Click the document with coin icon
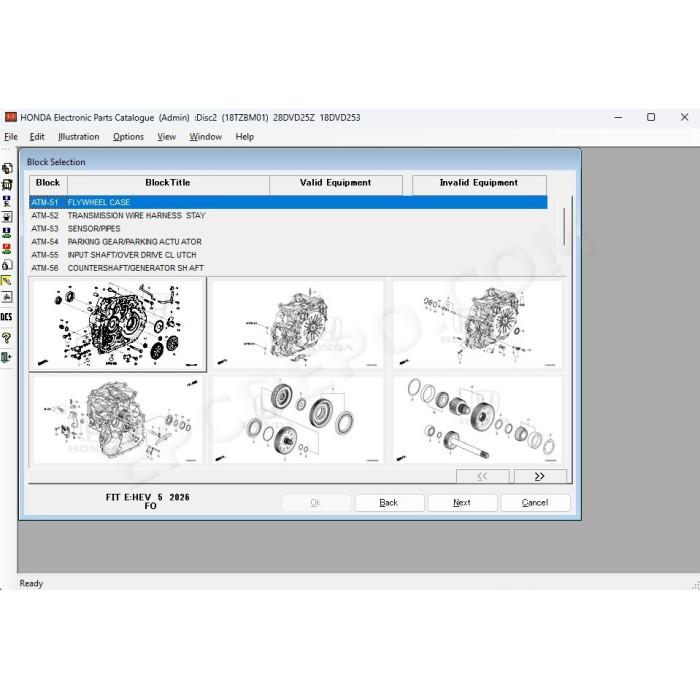The image size is (700, 700). coord(7,265)
